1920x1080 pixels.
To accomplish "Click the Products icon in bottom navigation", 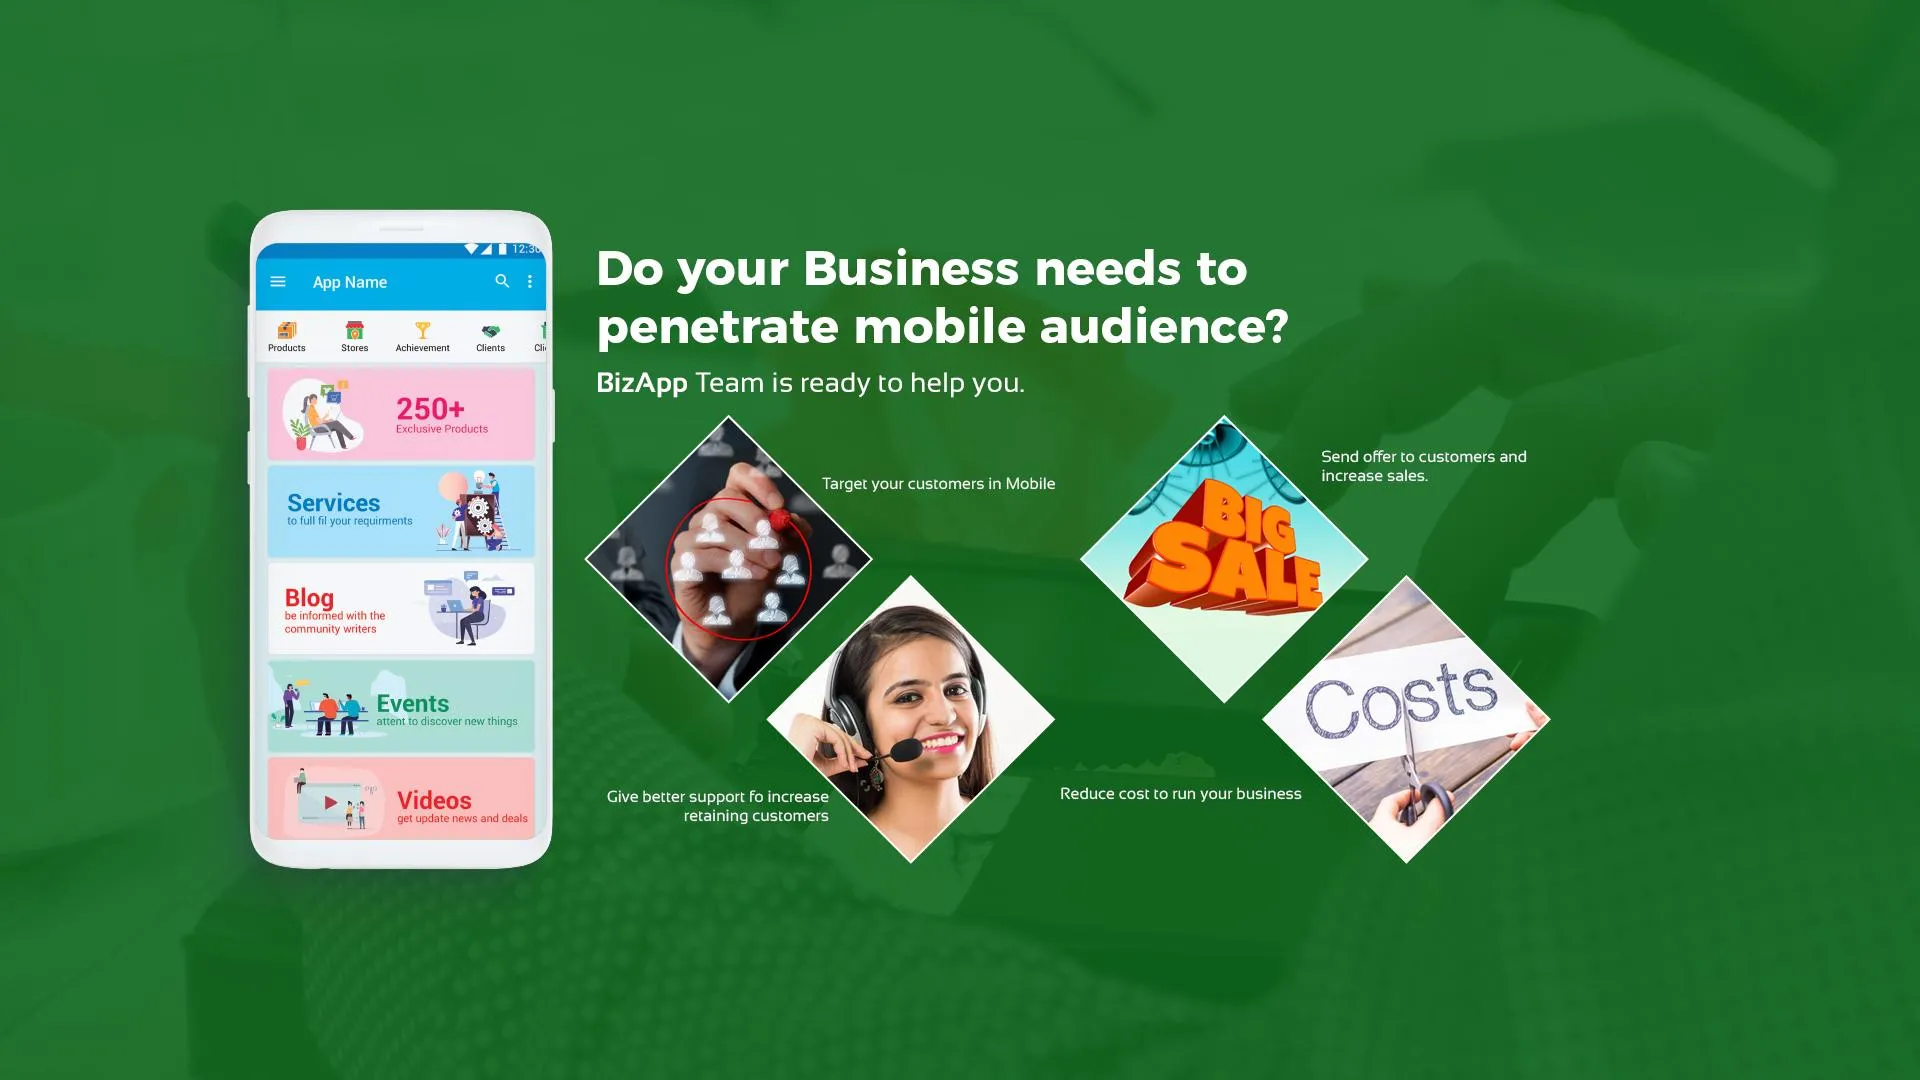I will tap(286, 332).
